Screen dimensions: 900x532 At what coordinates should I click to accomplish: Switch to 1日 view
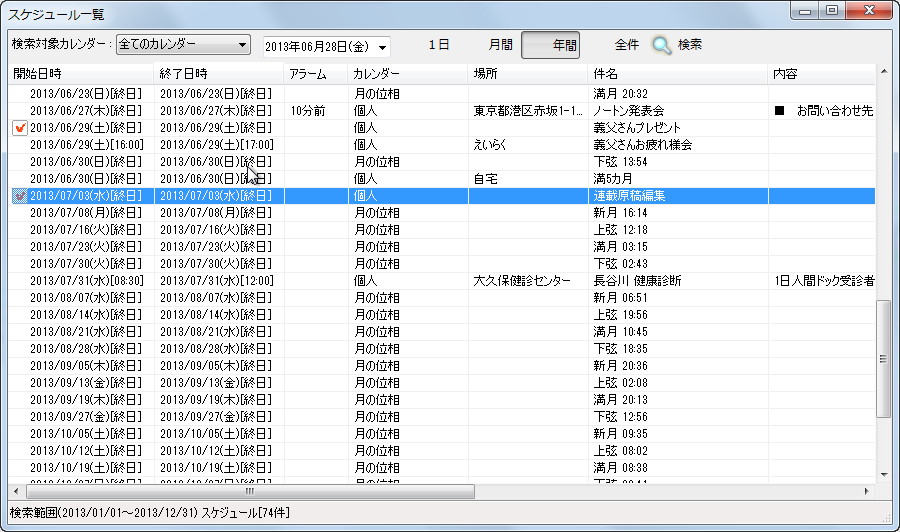[439, 45]
